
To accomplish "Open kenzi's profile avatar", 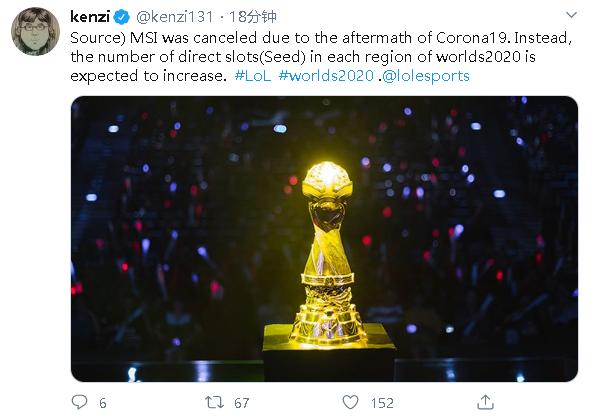I will click(x=35, y=31).
